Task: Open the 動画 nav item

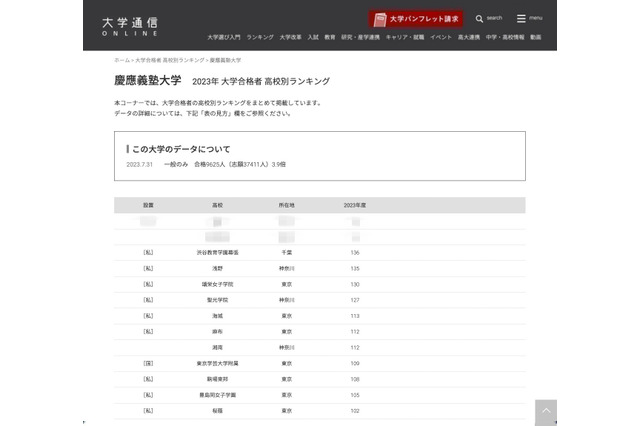Action: click(x=536, y=37)
